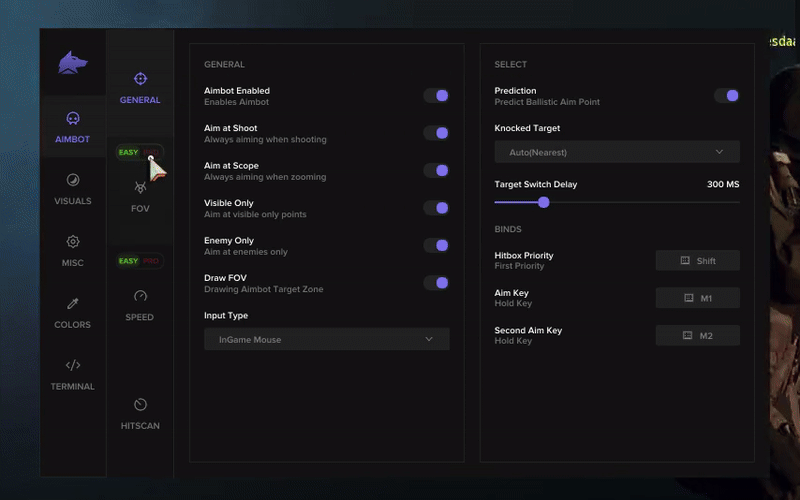Switch to the General tab

coord(140,87)
